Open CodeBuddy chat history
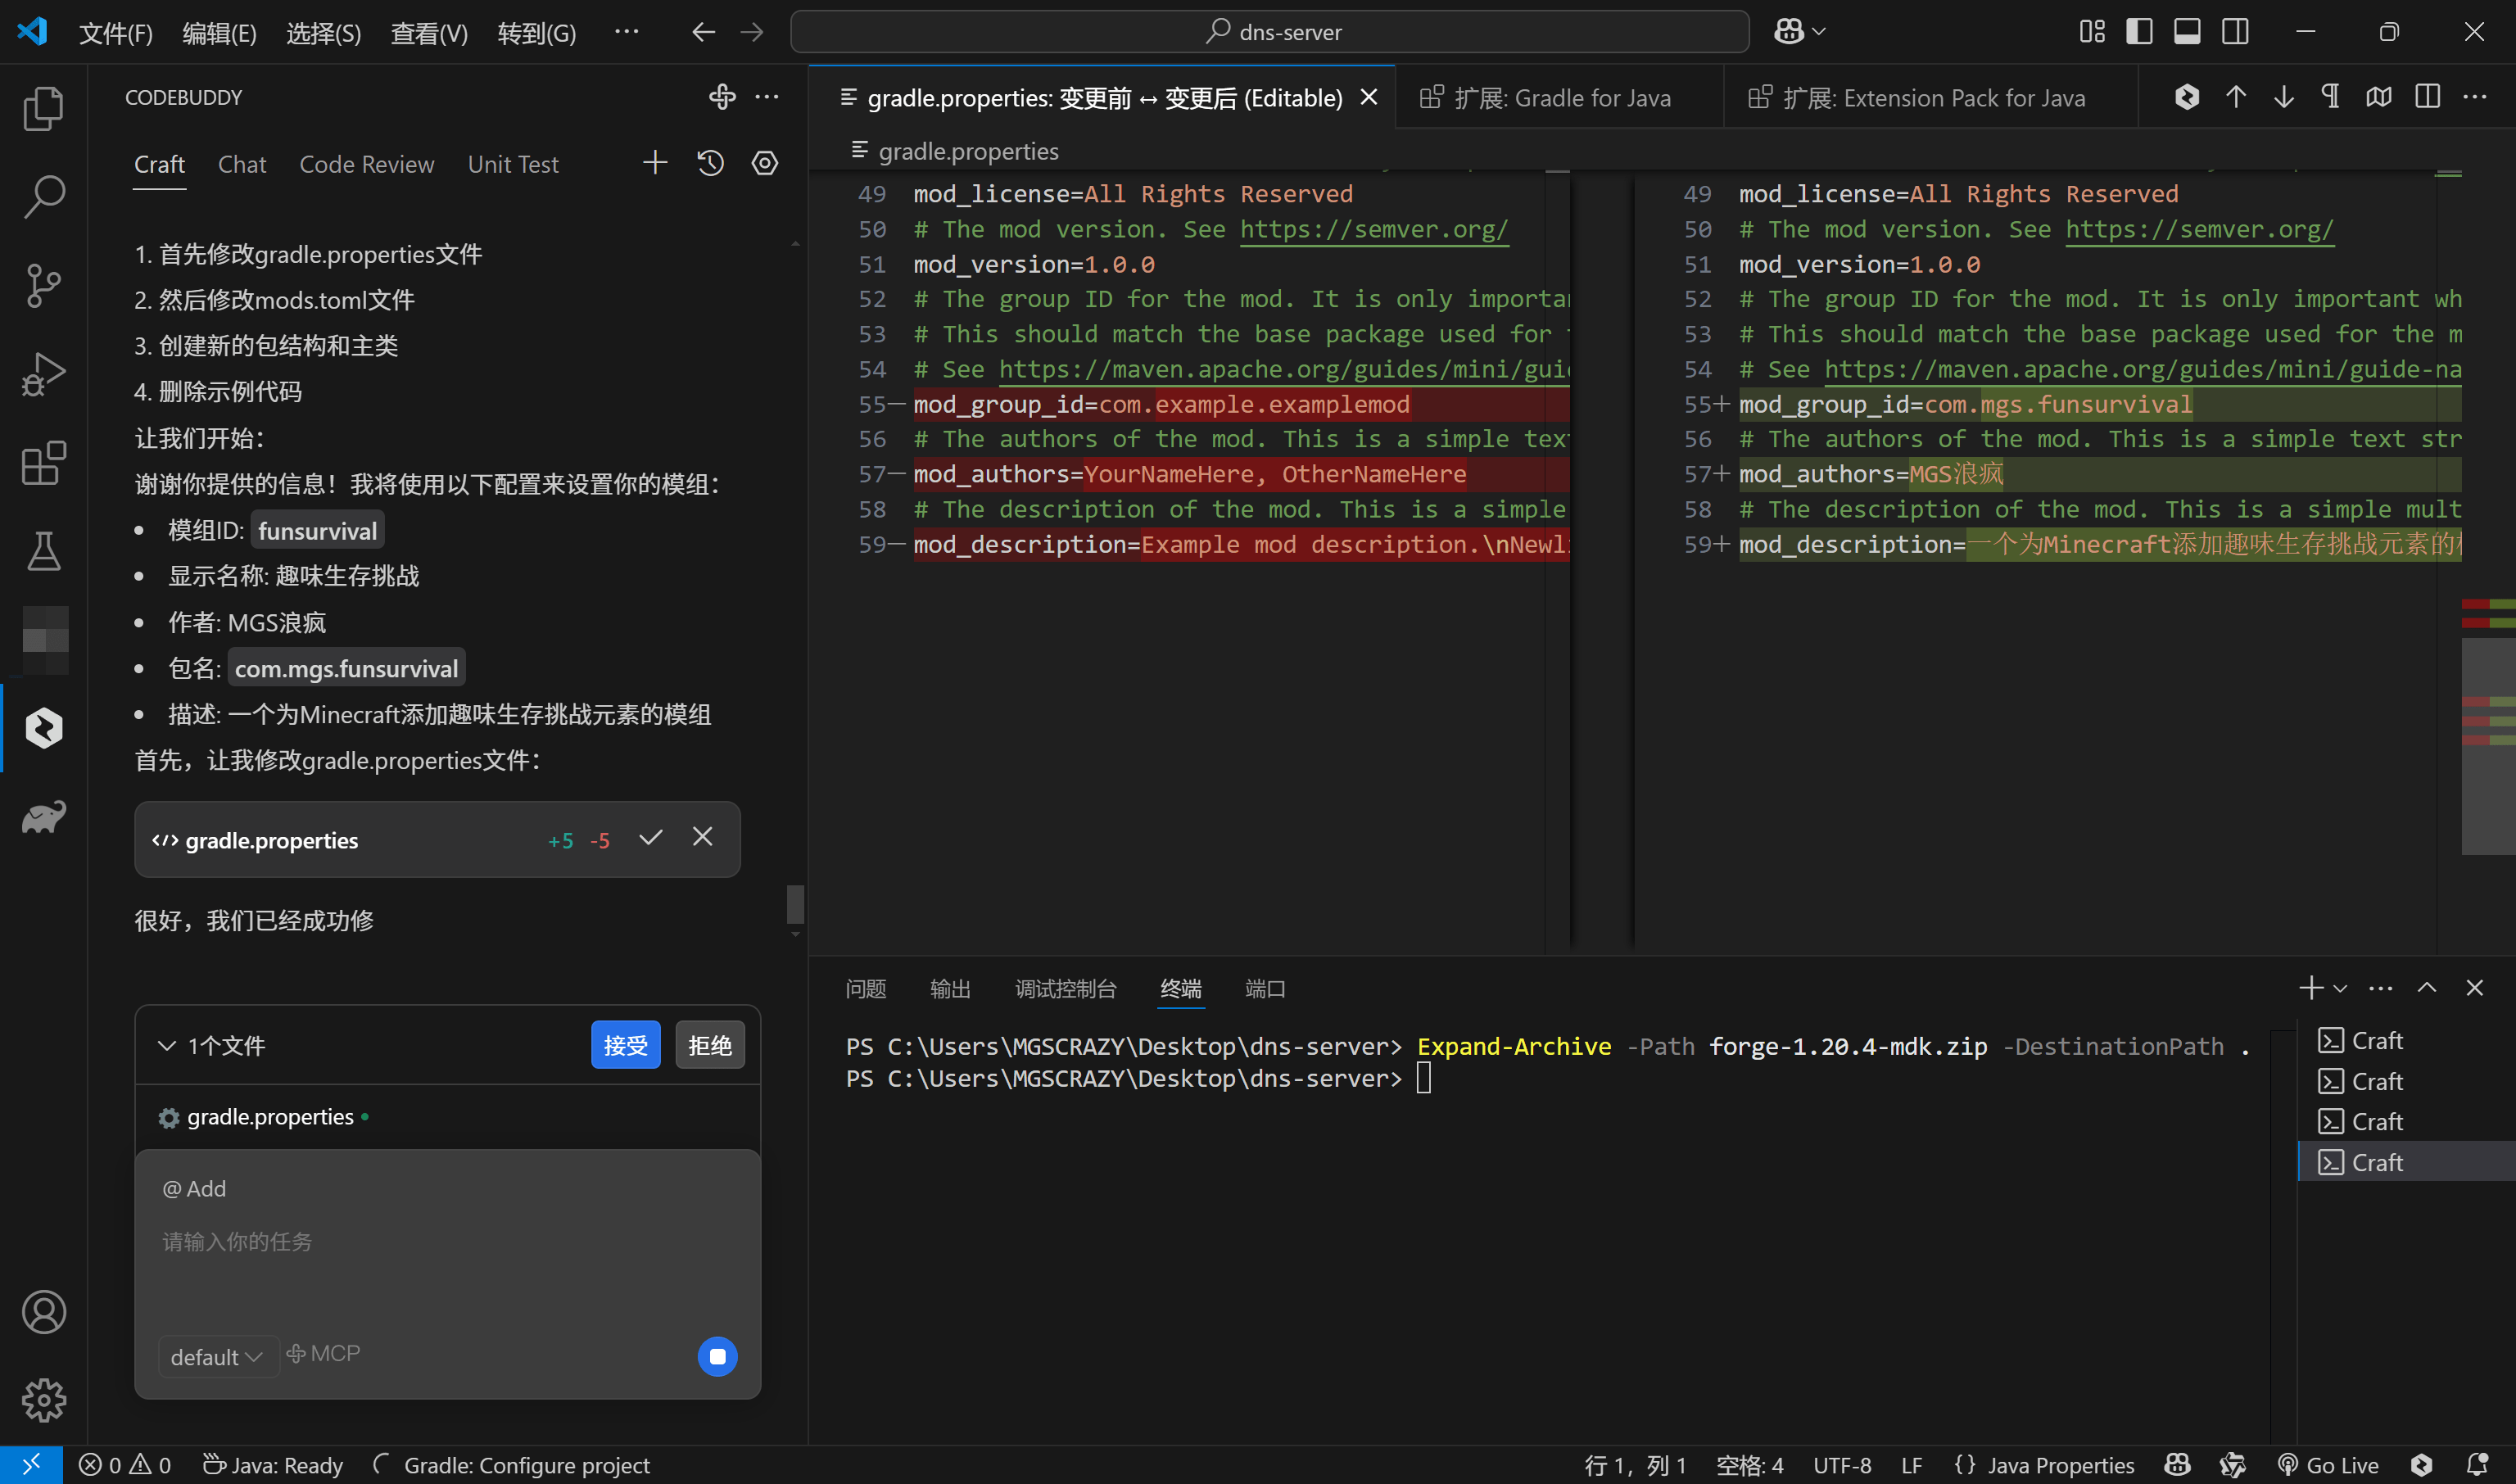2516x1484 pixels. point(710,163)
